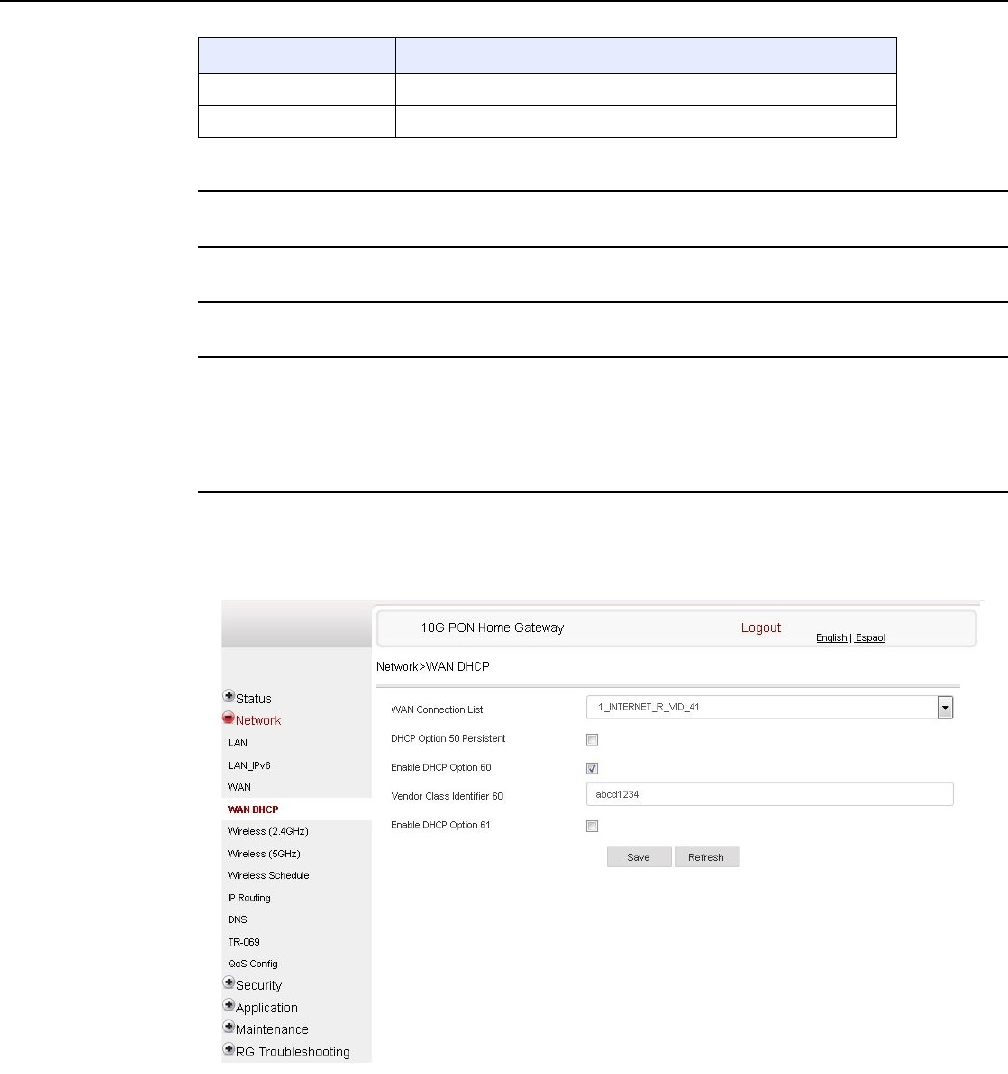The height and width of the screenshot is (1074, 1008).
Task: Uncheck Enable DHCP Option 60 checkbox
Action: tap(592, 769)
